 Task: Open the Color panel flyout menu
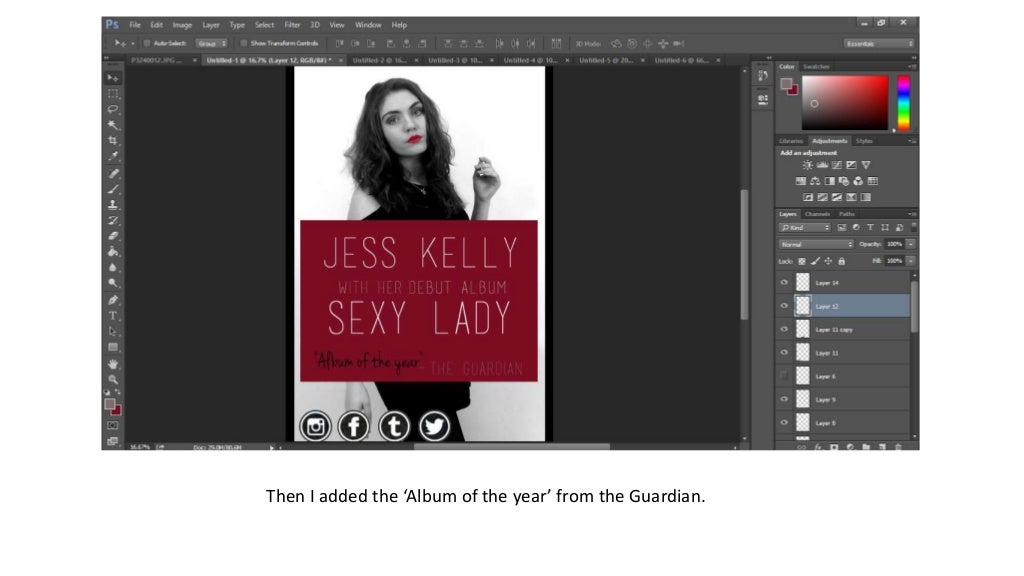point(912,67)
